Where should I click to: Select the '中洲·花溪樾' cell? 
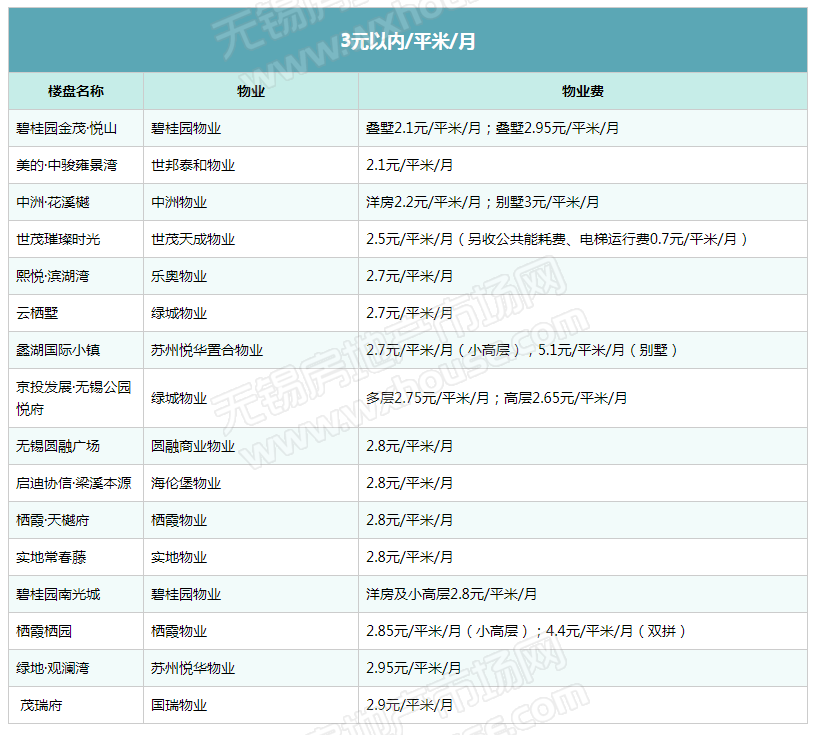point(76,202)
